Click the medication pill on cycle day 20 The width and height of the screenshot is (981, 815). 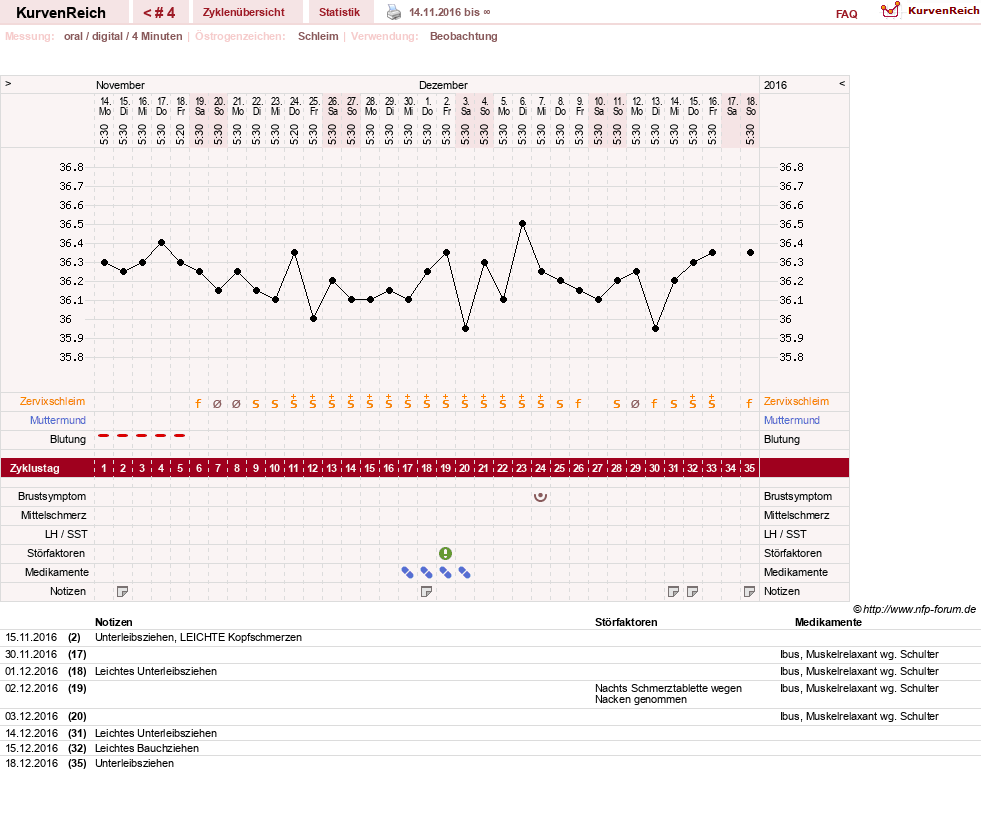click(464, 572)
